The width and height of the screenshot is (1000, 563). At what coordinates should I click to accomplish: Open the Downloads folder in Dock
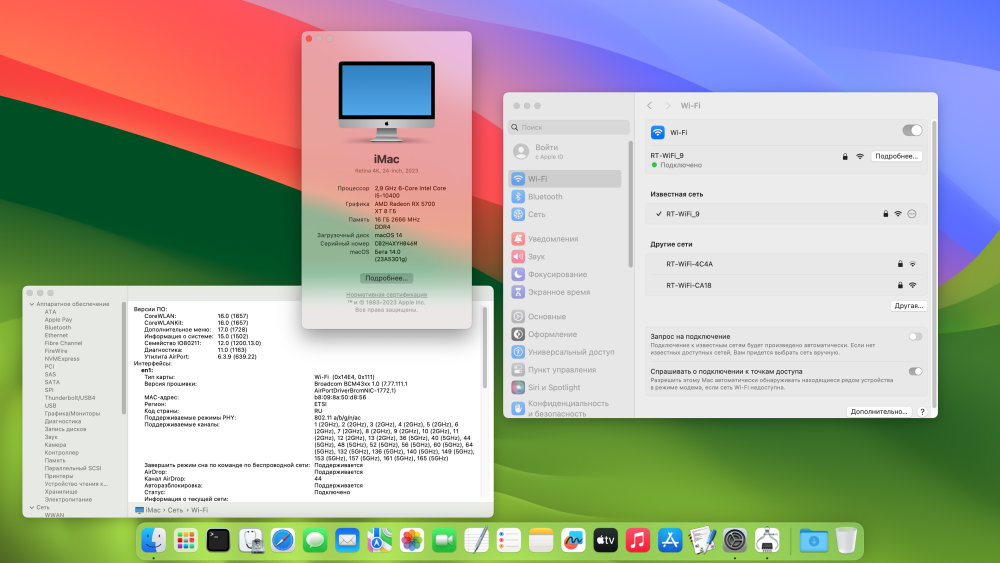click(x=814, y=541)
